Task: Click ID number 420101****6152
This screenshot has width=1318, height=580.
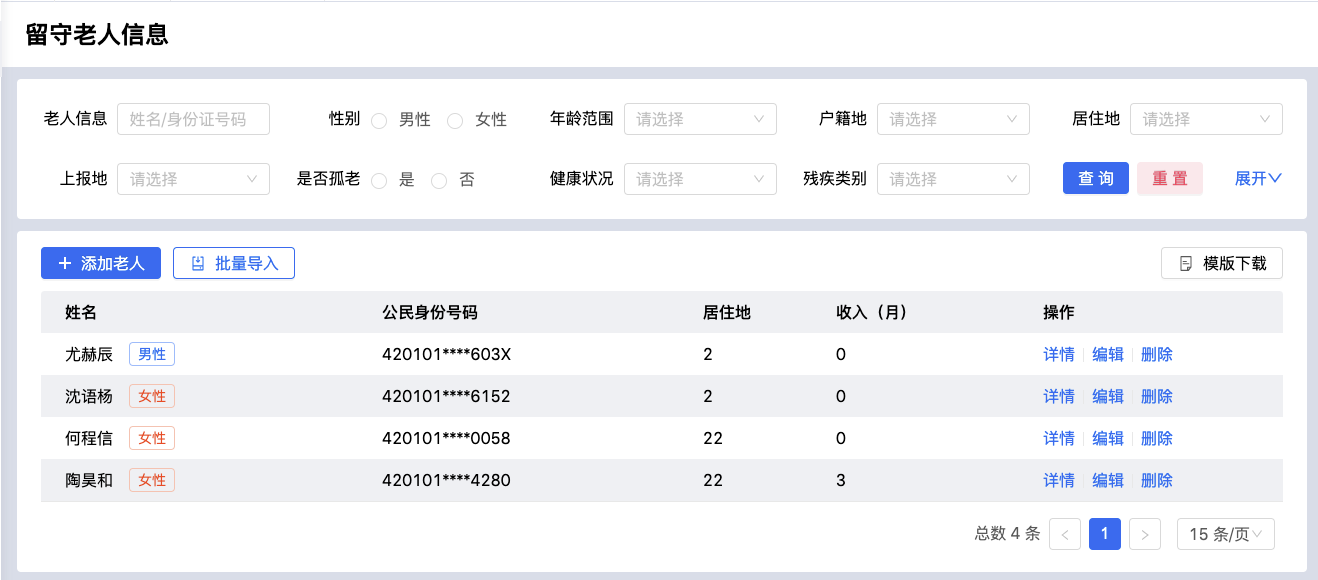Action: tap(446, 396)
